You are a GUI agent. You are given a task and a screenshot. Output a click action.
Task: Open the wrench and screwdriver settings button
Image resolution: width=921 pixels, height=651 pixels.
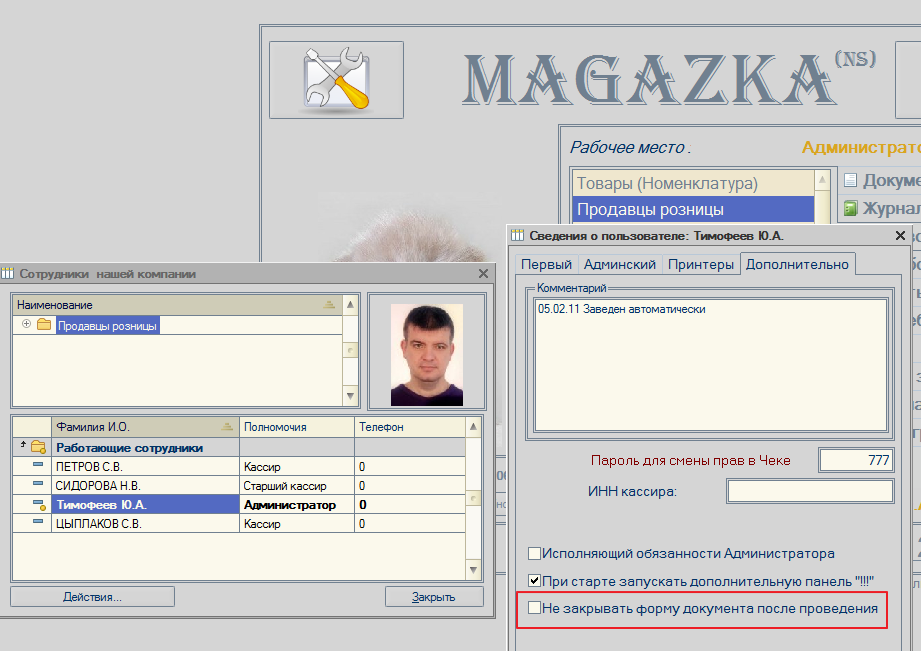tap(337, 80)
